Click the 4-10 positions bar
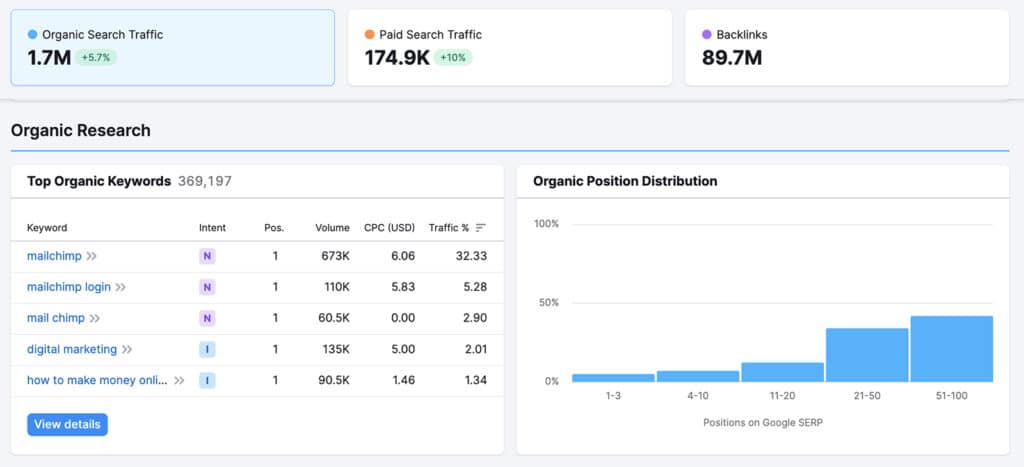 [697, 376]
